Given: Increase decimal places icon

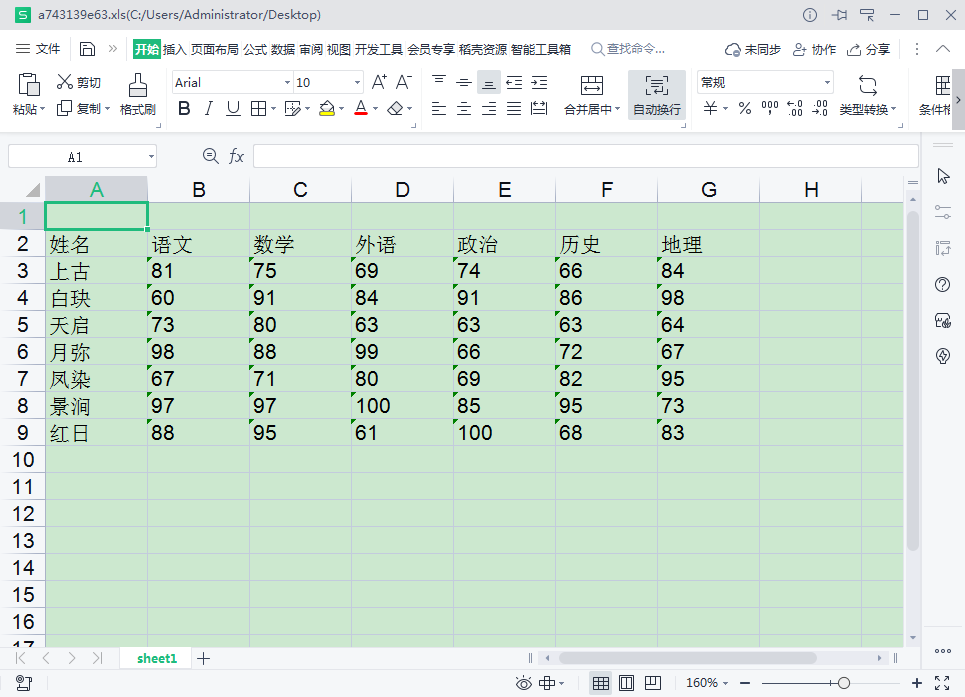Looking at the screenshot, I should [795, 109].
